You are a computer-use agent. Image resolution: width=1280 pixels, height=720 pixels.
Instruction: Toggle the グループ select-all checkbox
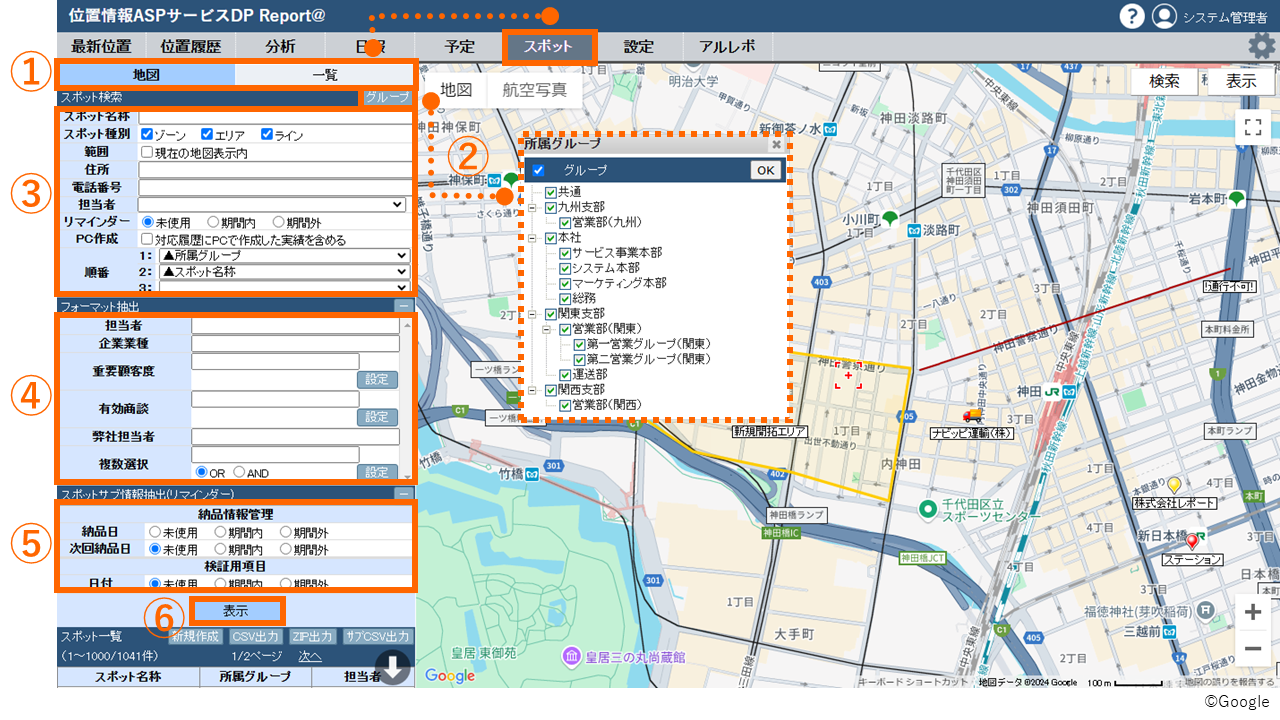point(538,170)
